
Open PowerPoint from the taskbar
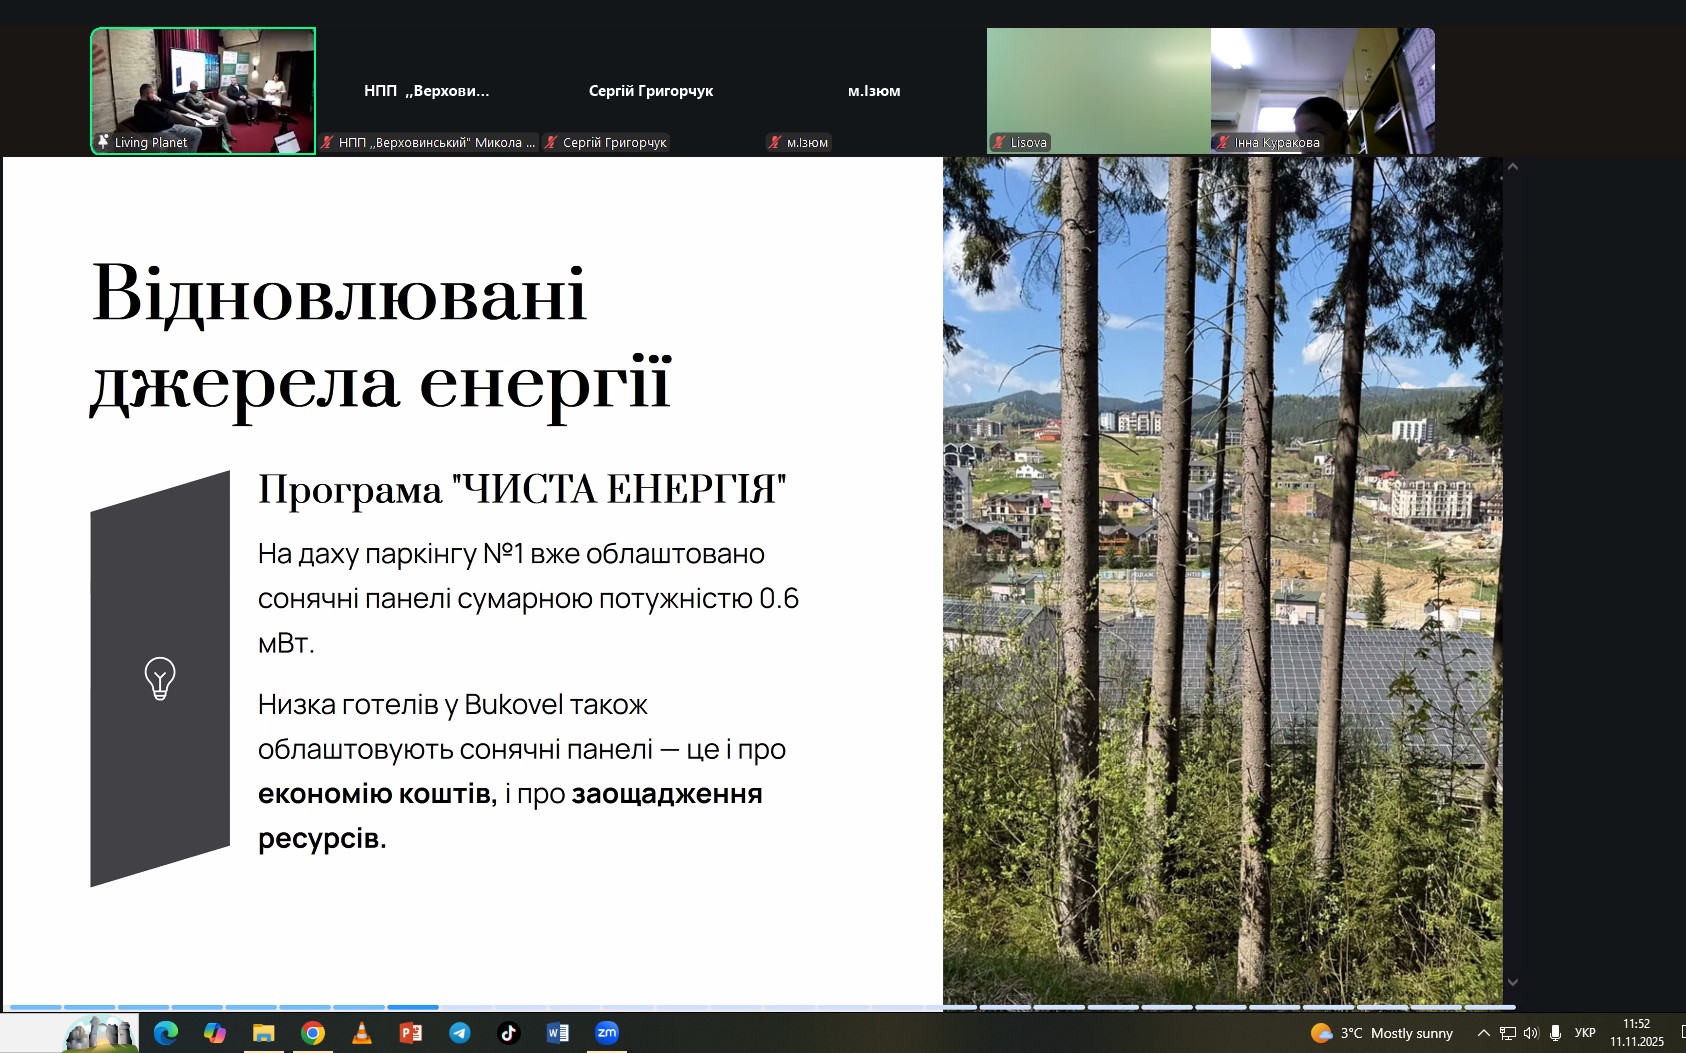point(411,1033)
